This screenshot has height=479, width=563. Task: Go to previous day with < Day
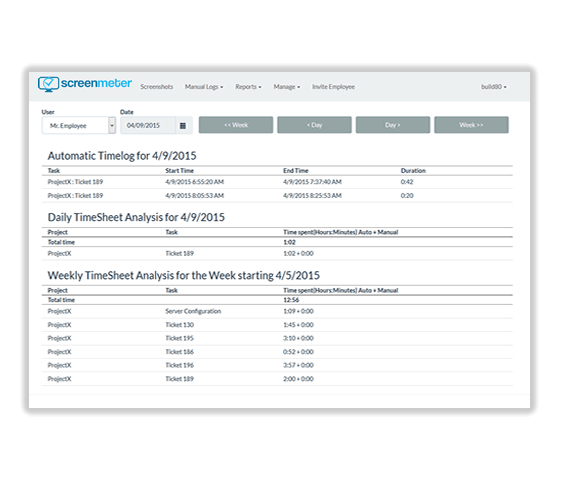tap(315, 125)
